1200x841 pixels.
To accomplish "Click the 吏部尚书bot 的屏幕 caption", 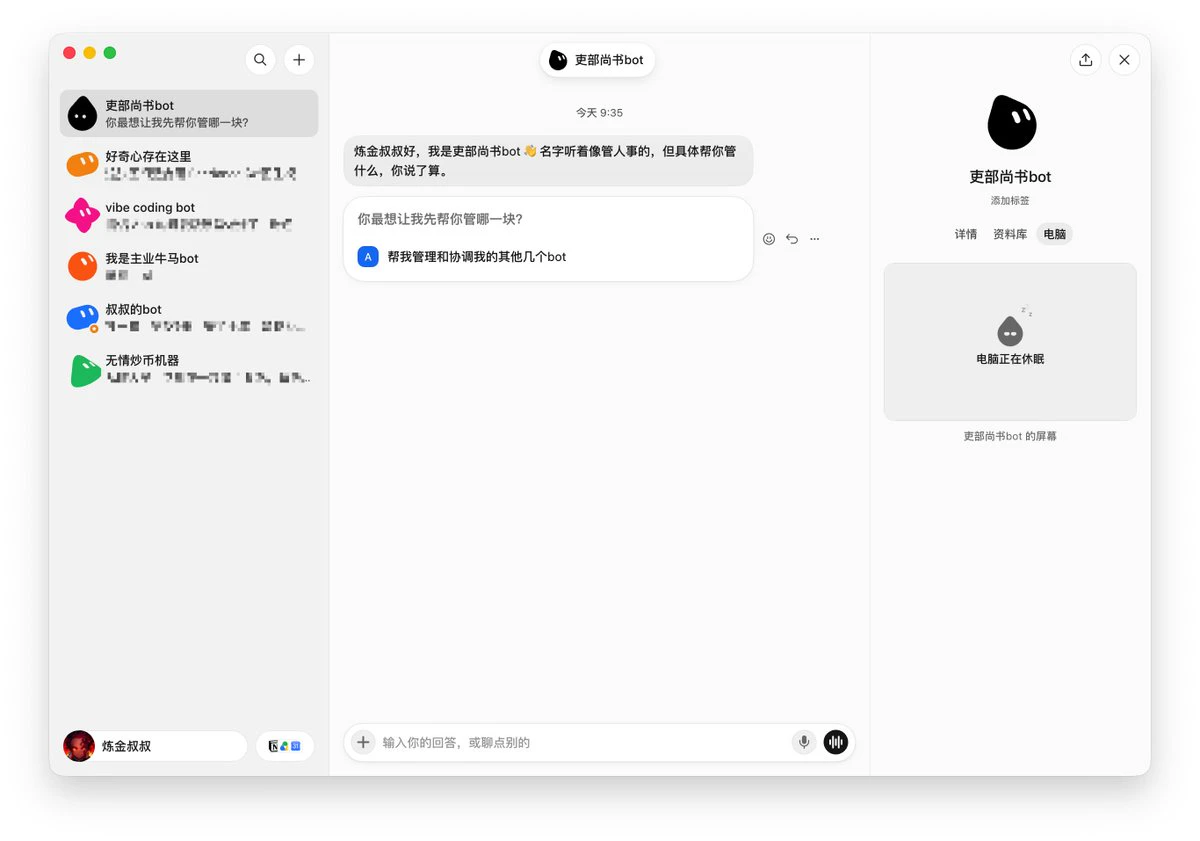I will pos(1010,437).
